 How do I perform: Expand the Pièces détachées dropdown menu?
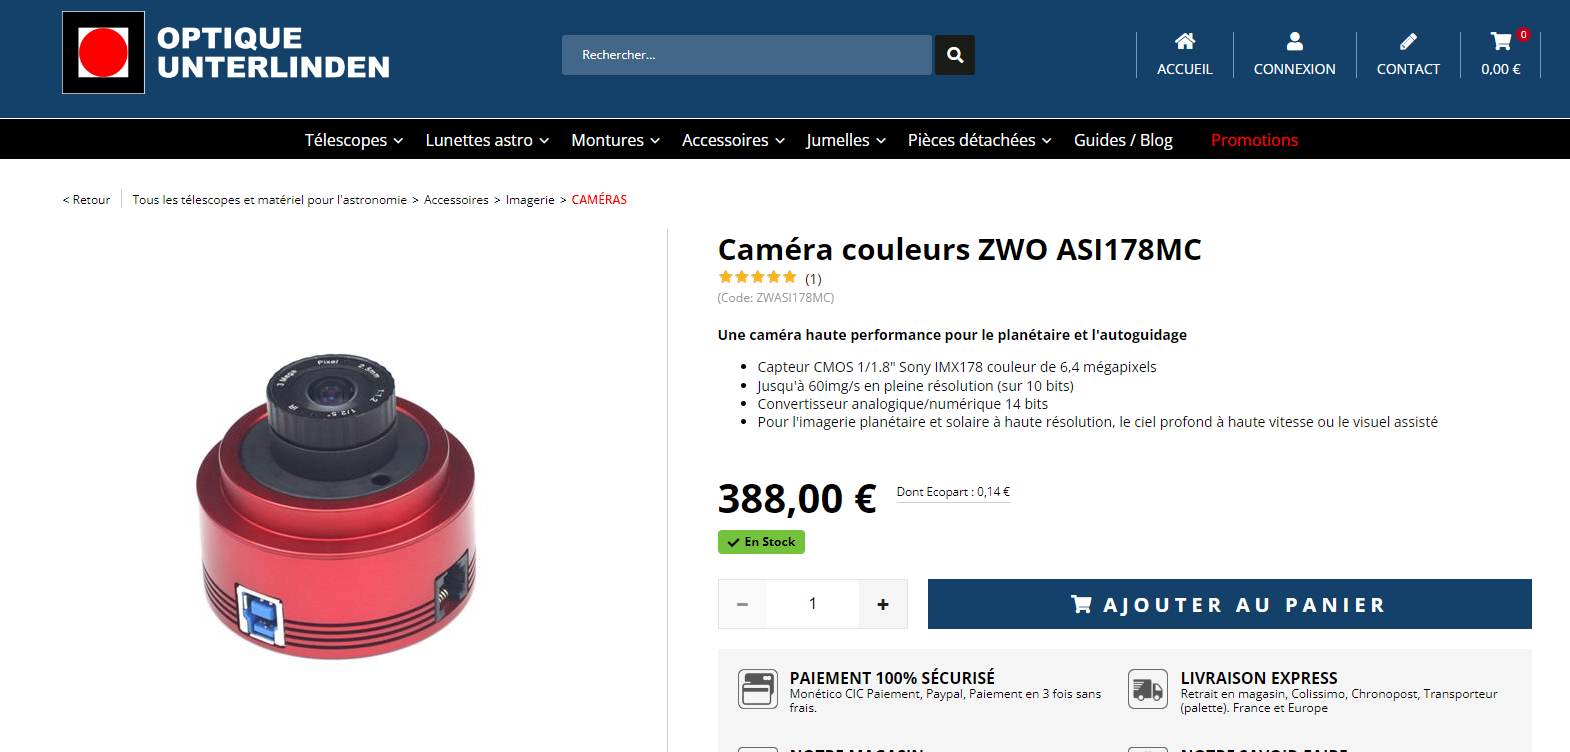tap(980, 140)
